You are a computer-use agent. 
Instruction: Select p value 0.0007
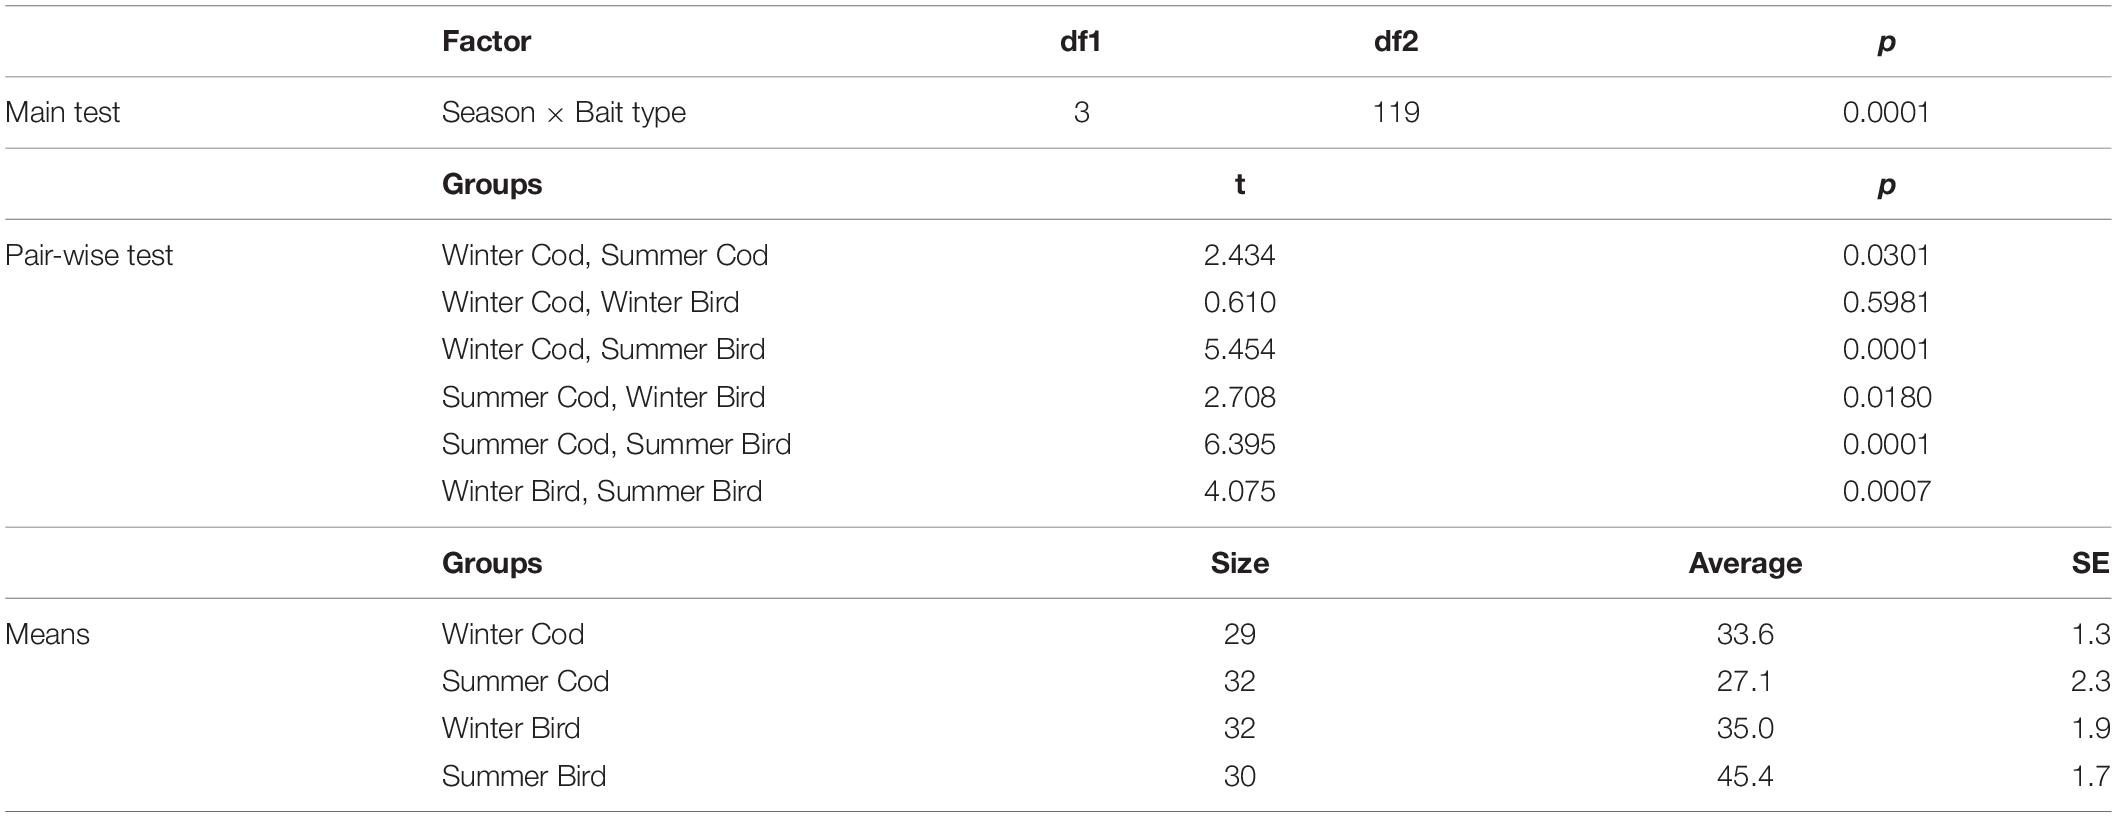(x=1886, y=491)
